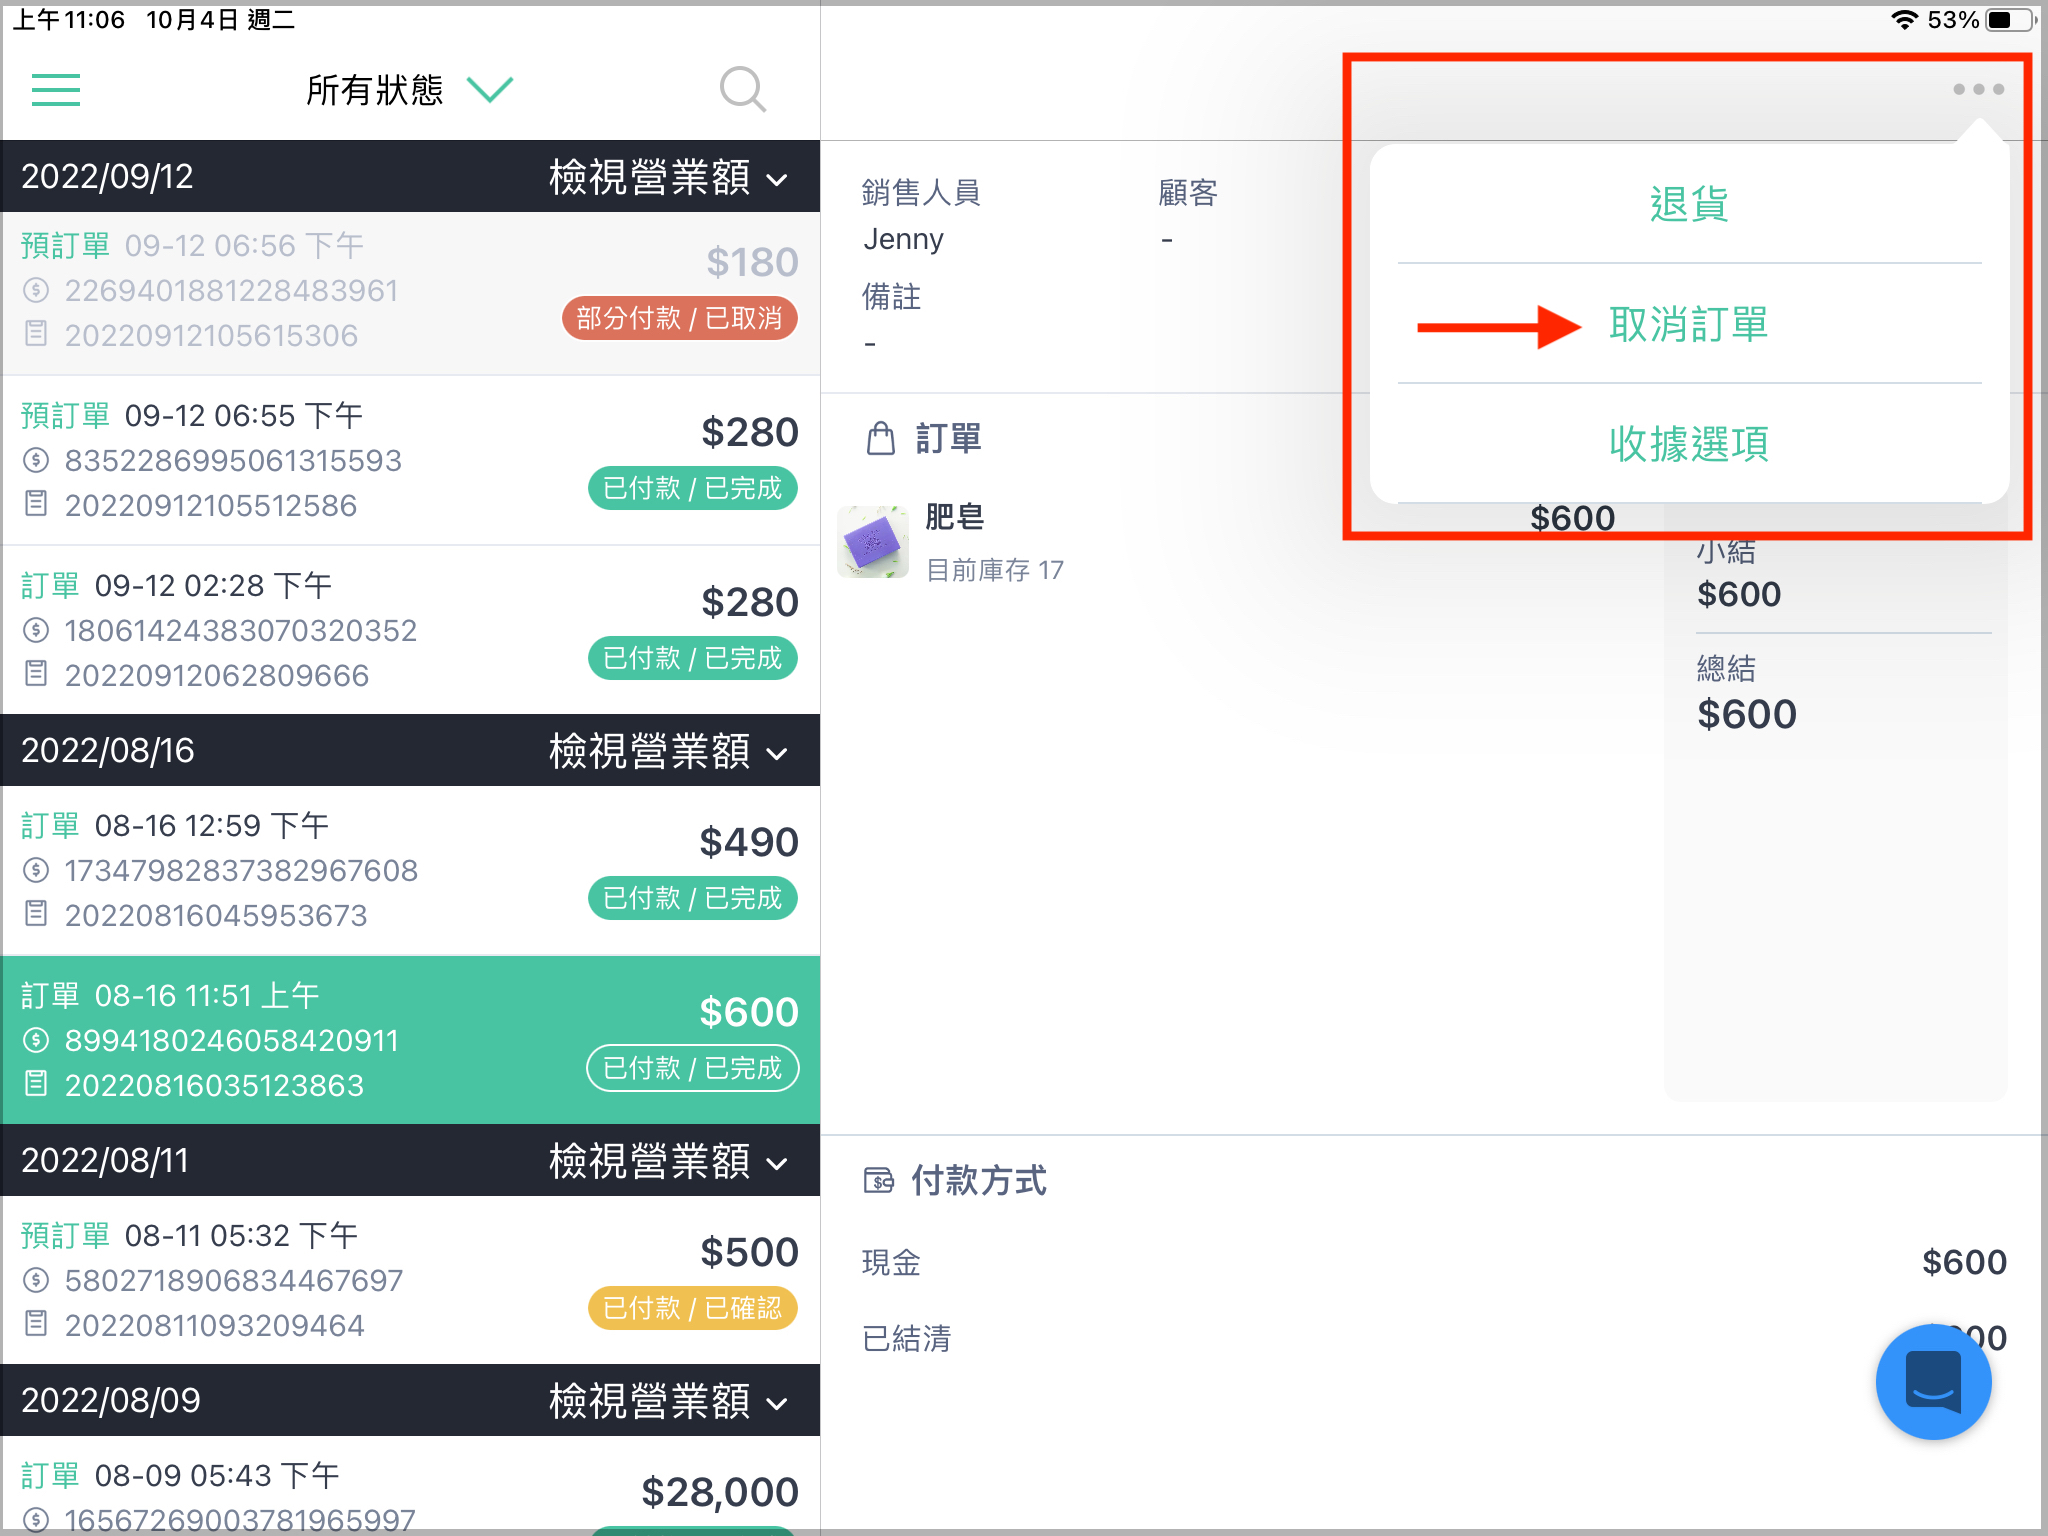Tap the 已結清 settled label
This screenshot has width=2048, height=1536.
[906, 1338]
